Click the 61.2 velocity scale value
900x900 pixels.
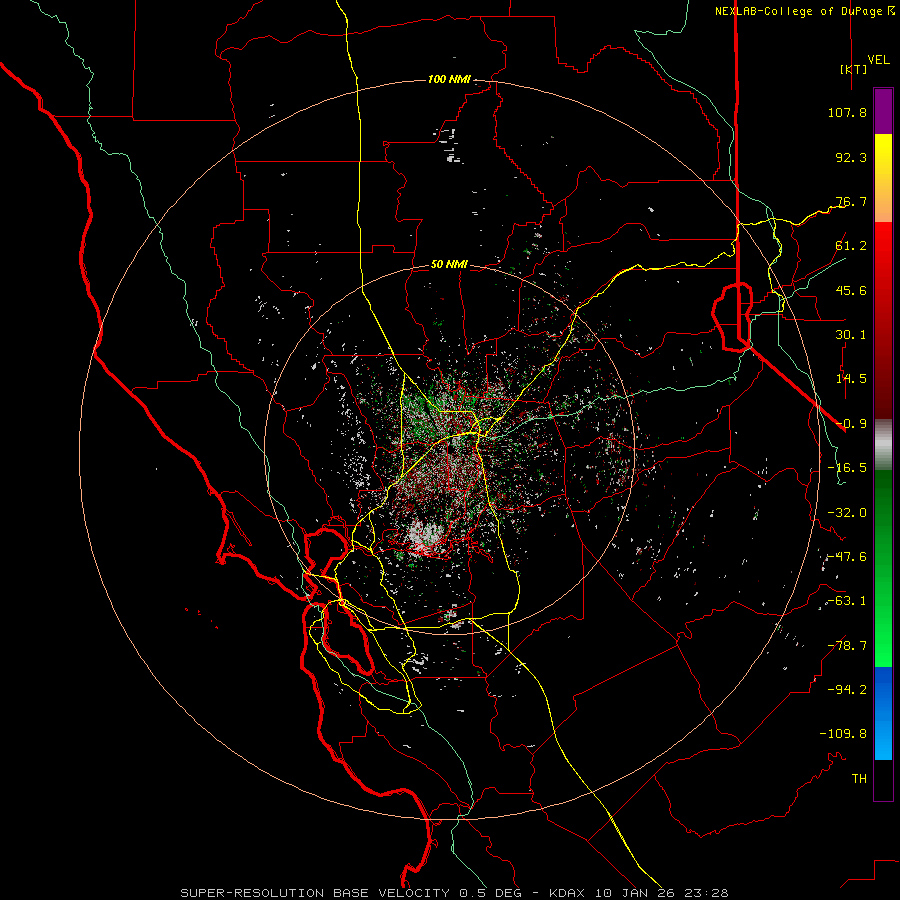[x=851, y=246]
